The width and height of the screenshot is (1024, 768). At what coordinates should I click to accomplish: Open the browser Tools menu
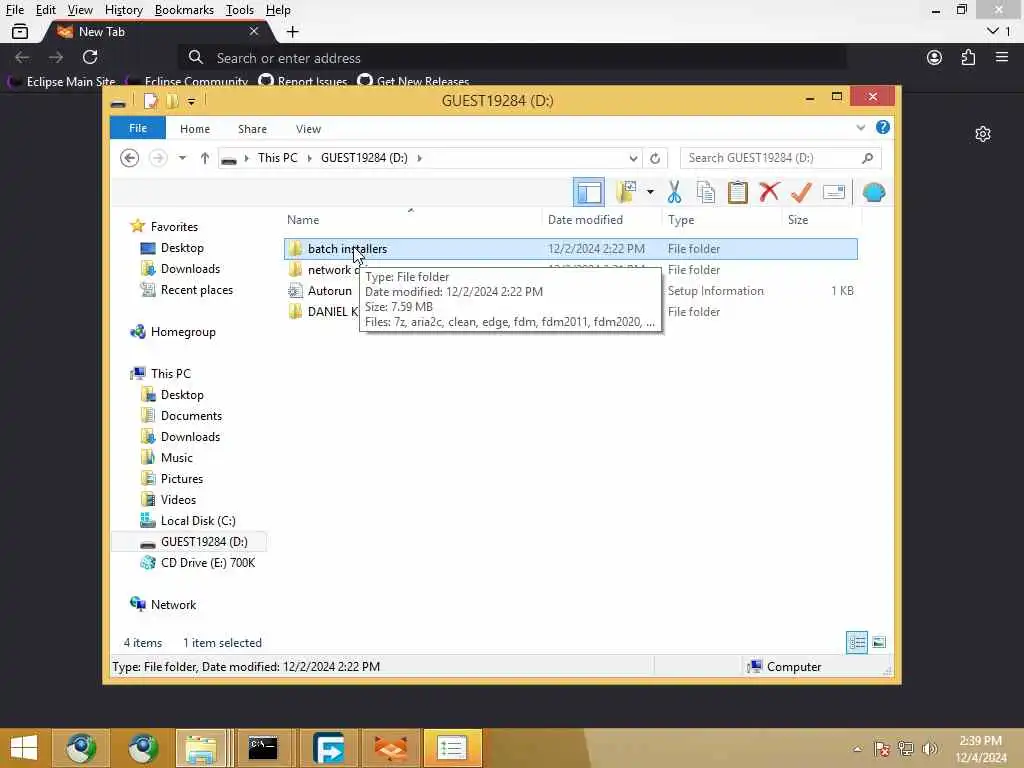pyautogui.click(x=239, y=10)
